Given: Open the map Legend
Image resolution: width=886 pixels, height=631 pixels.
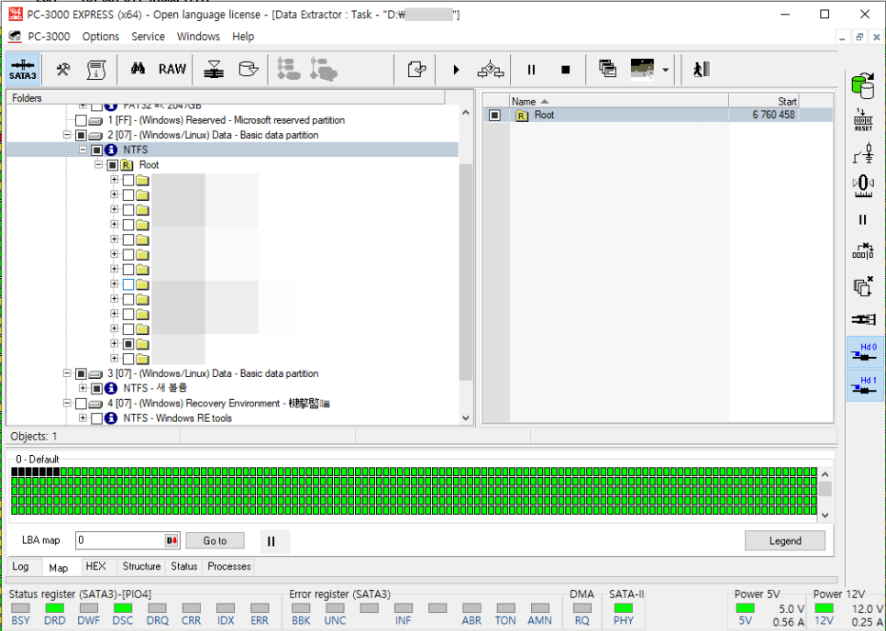Looking at the screenshot, I should [785, 541].
